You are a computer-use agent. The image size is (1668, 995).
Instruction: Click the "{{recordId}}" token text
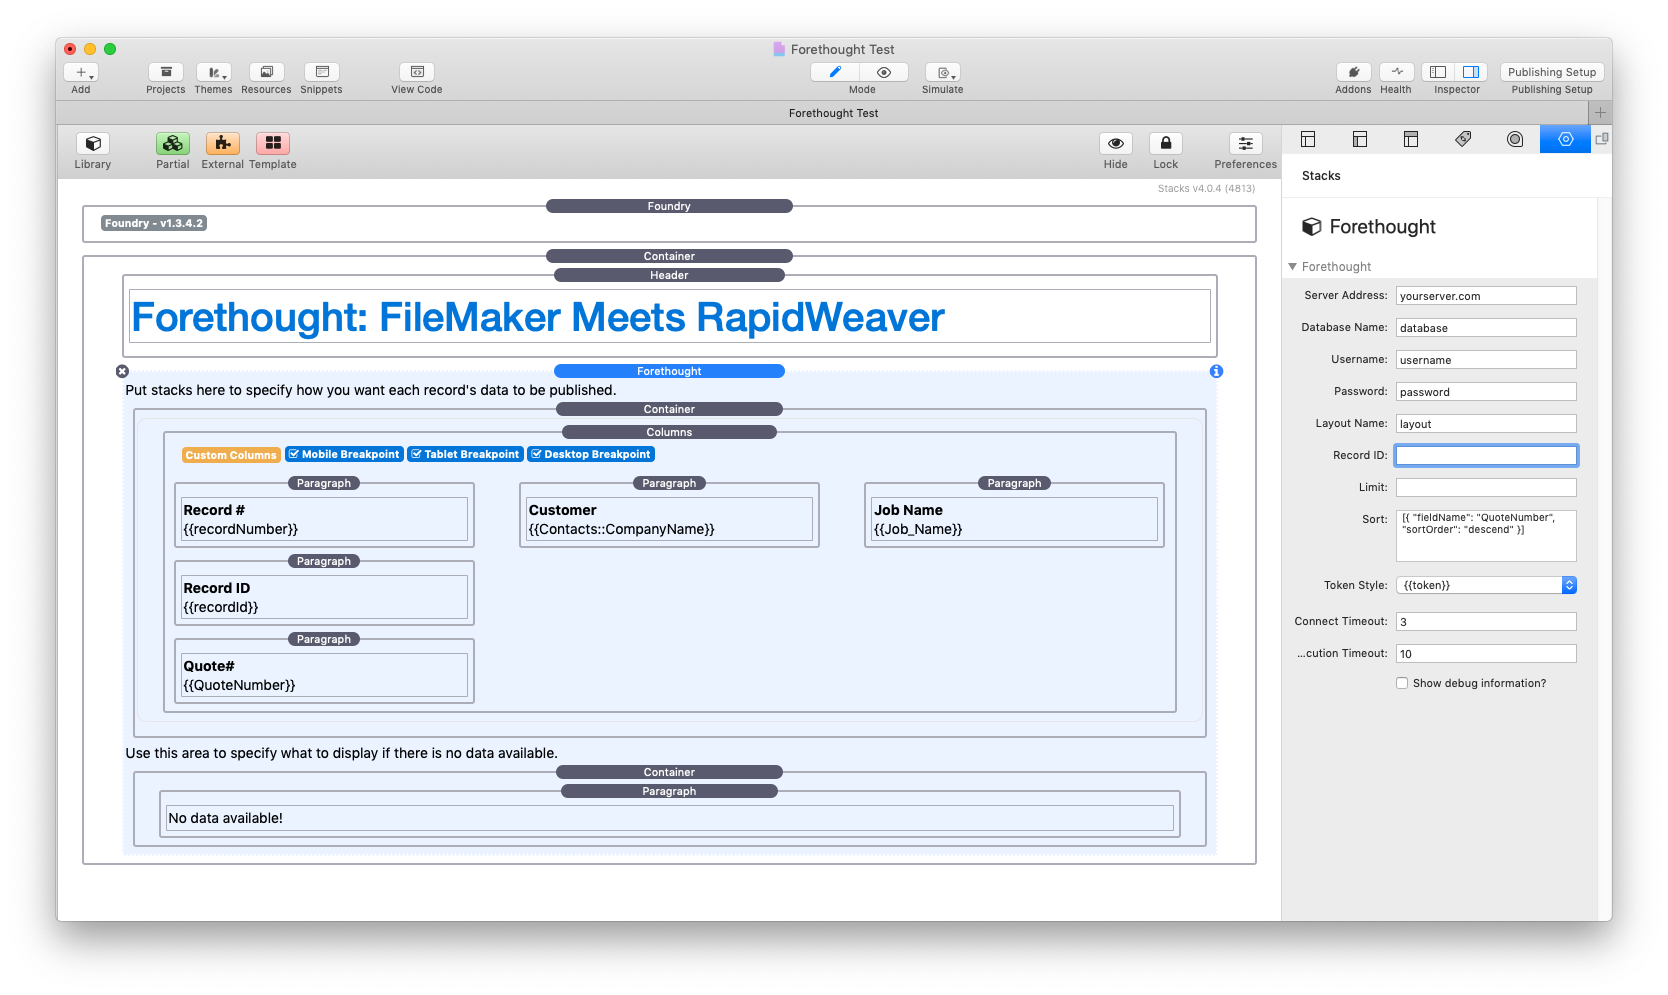[221, 607]
